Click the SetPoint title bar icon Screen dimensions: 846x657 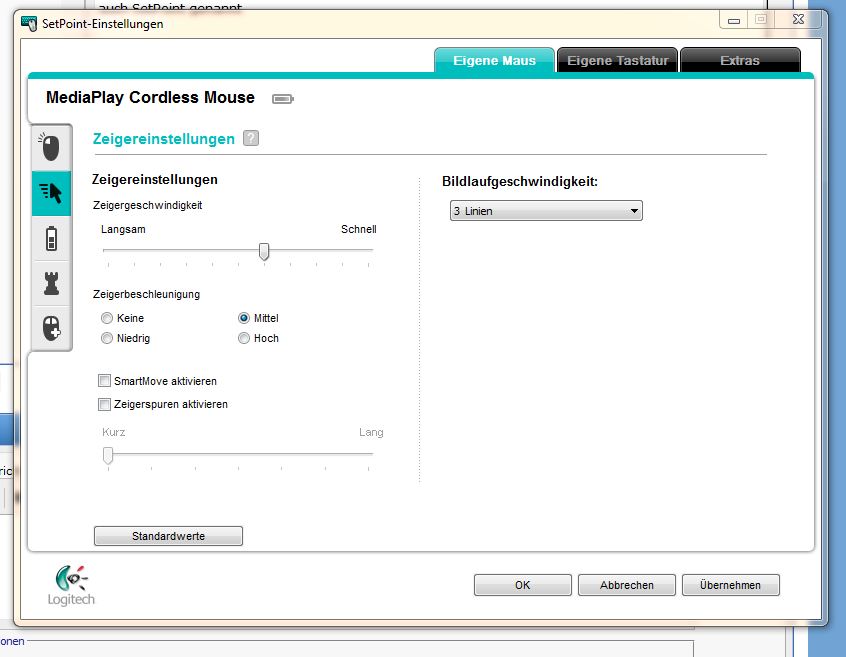pyautogui.click(x=29, y=24)
